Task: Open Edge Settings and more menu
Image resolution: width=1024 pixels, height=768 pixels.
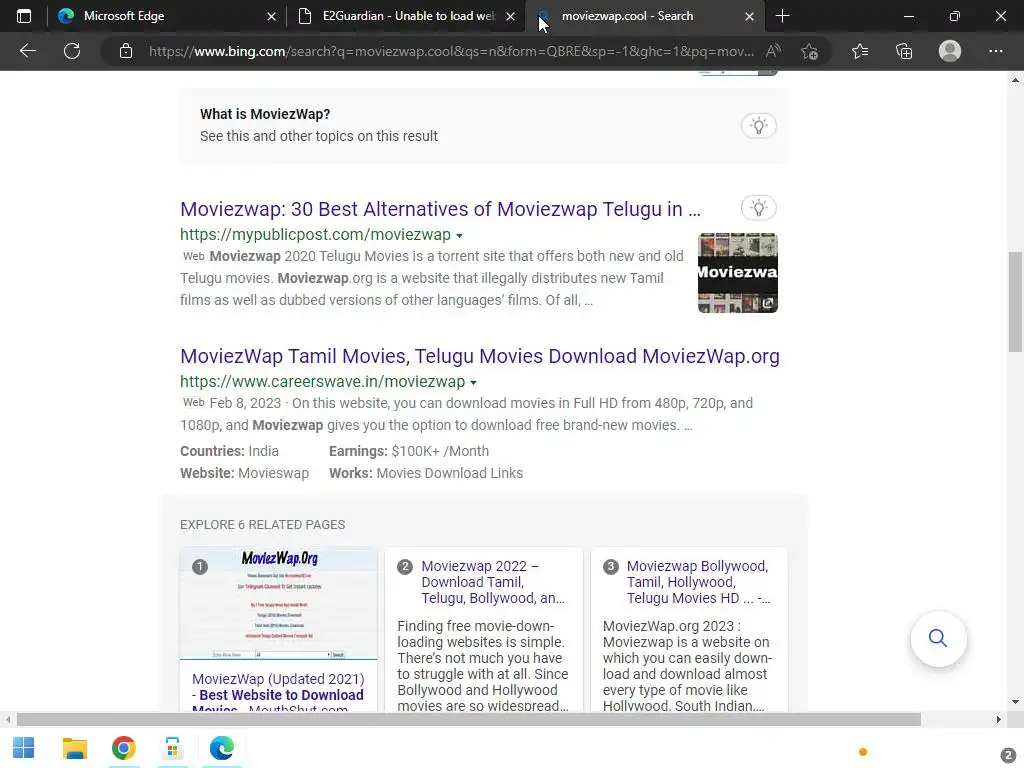Action: (995, 51)
